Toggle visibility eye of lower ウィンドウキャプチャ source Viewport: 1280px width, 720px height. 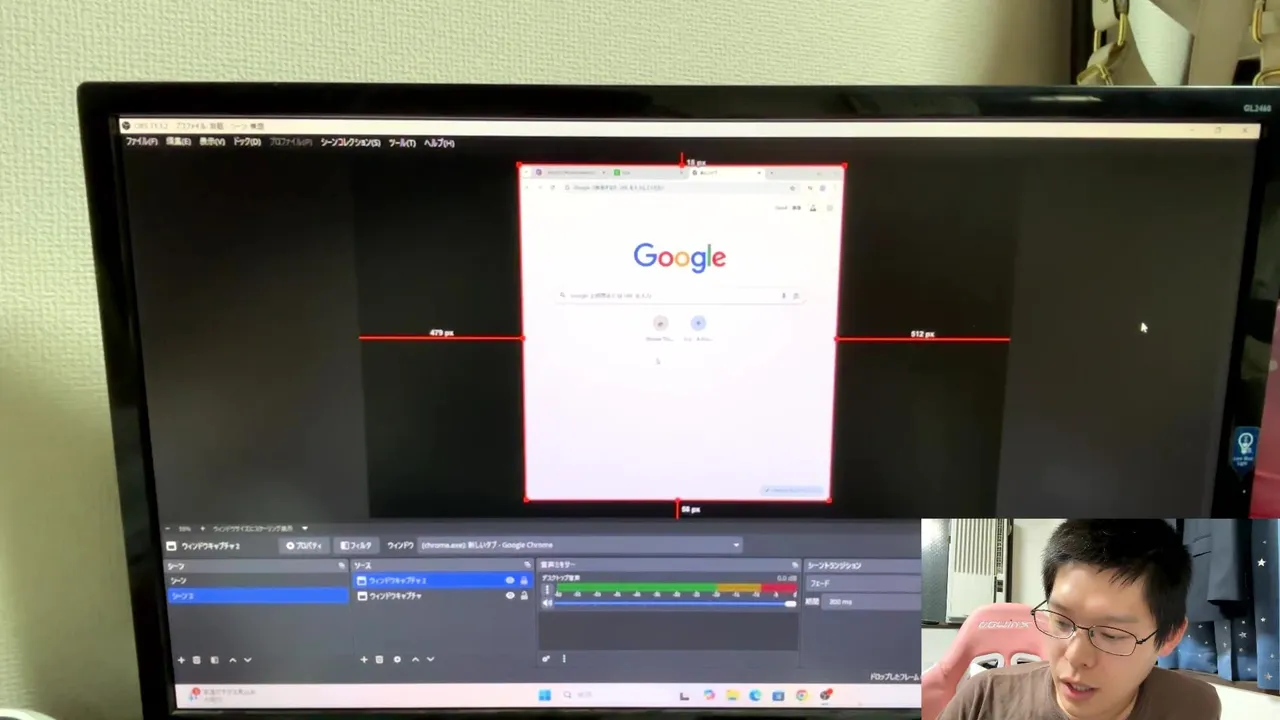pos(510,596)
